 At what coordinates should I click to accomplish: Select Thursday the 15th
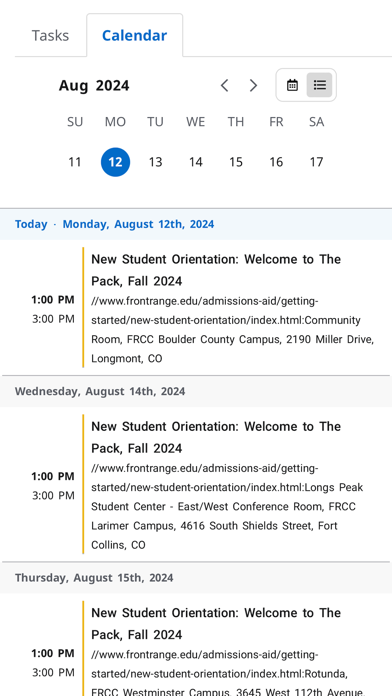coord(236,162)
